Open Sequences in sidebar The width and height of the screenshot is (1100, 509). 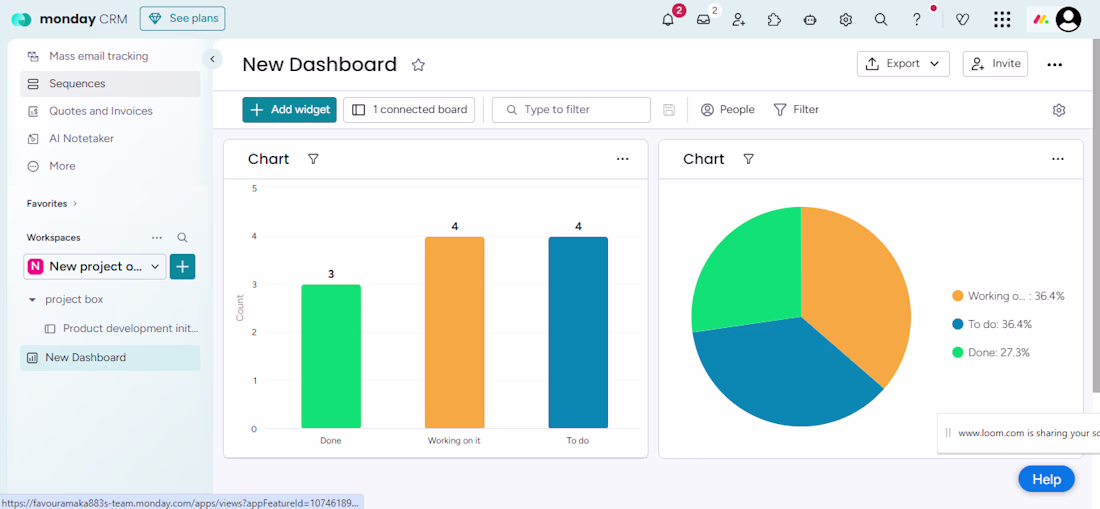point(110,83)
